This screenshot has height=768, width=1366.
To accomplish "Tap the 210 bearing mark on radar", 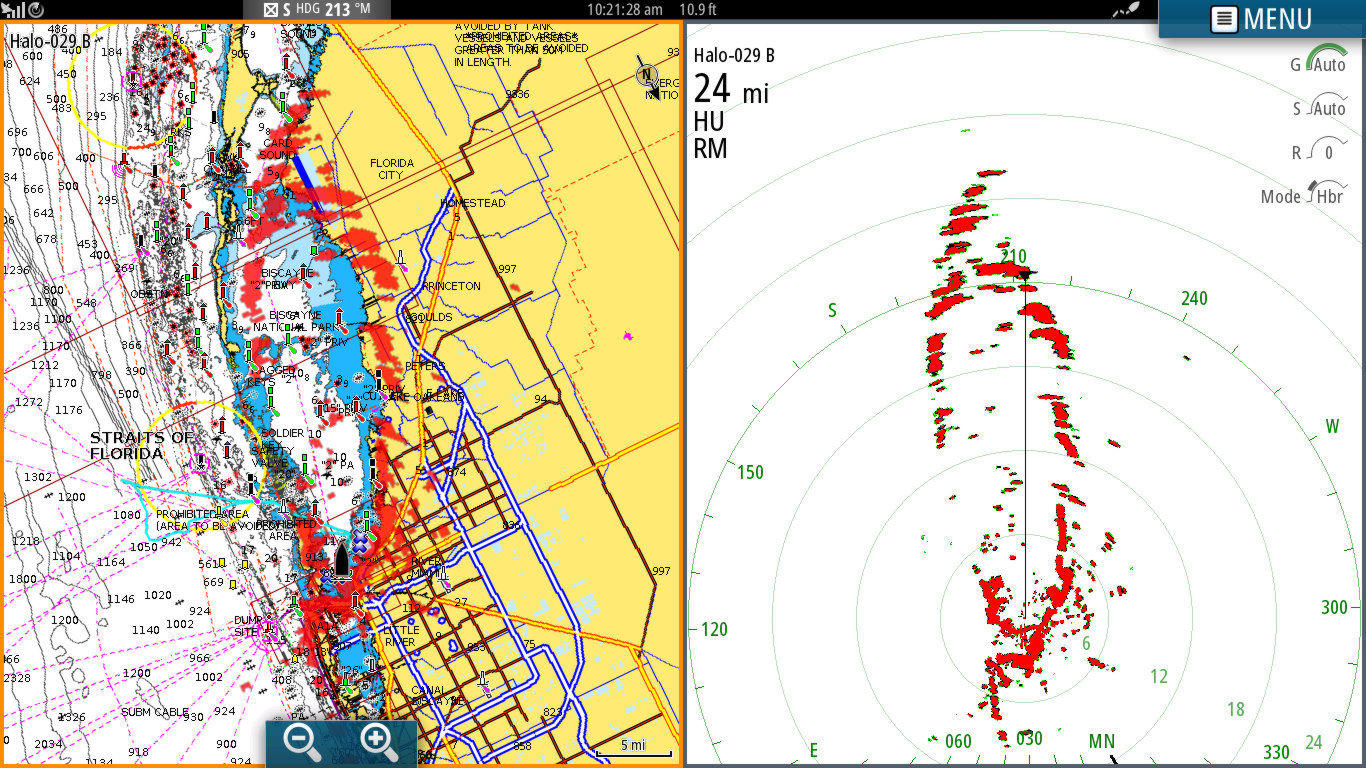I will pos(1014,257).
